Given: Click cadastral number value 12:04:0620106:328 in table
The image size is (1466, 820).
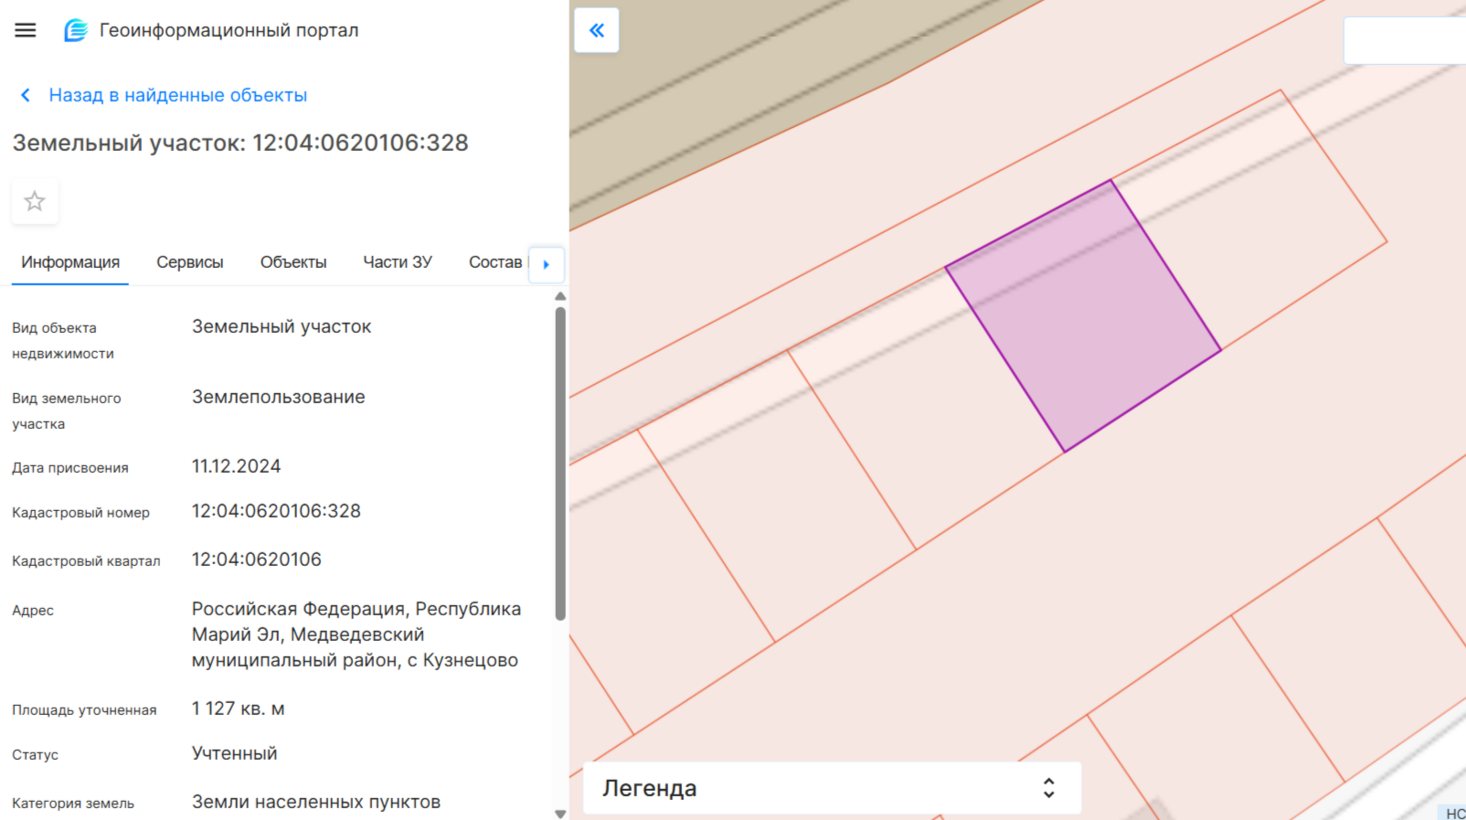Looking at the screenshot, I should [x=276, y=511].
